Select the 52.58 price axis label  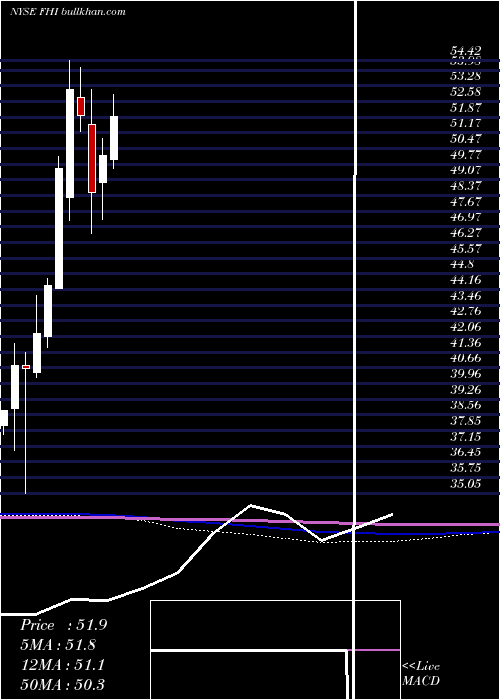pos(466,92)
